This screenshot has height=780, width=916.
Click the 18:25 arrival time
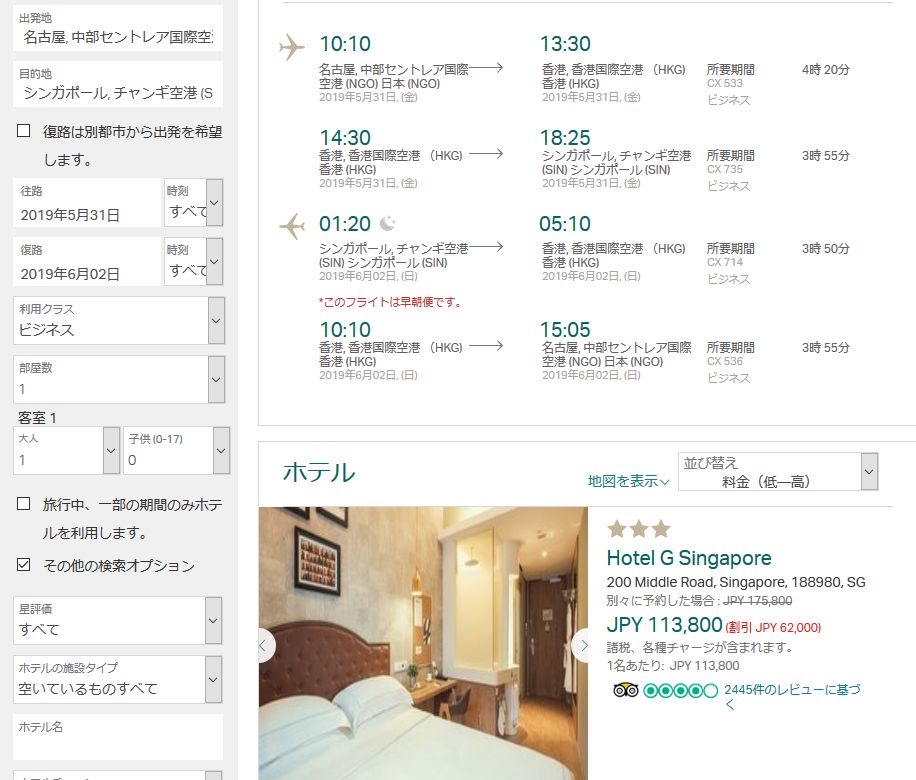(x=565, y=138)
